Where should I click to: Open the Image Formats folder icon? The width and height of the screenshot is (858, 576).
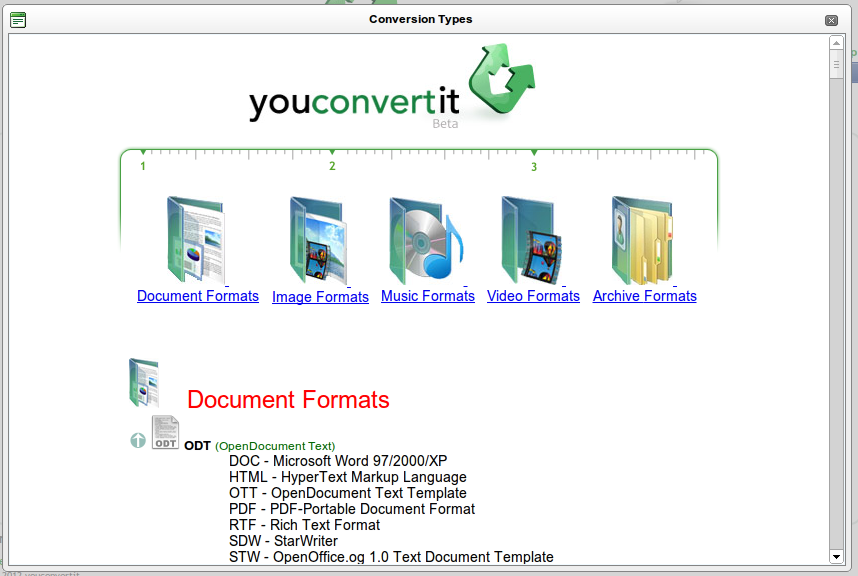pyautogui.click(x=318, y=240)
